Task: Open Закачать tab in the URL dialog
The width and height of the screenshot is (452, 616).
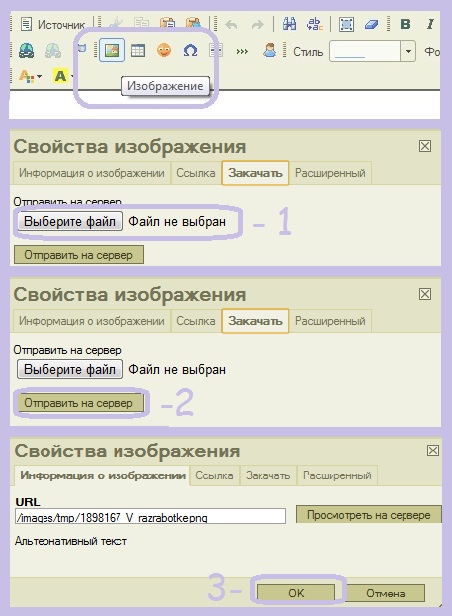Action: coord(268,476)
